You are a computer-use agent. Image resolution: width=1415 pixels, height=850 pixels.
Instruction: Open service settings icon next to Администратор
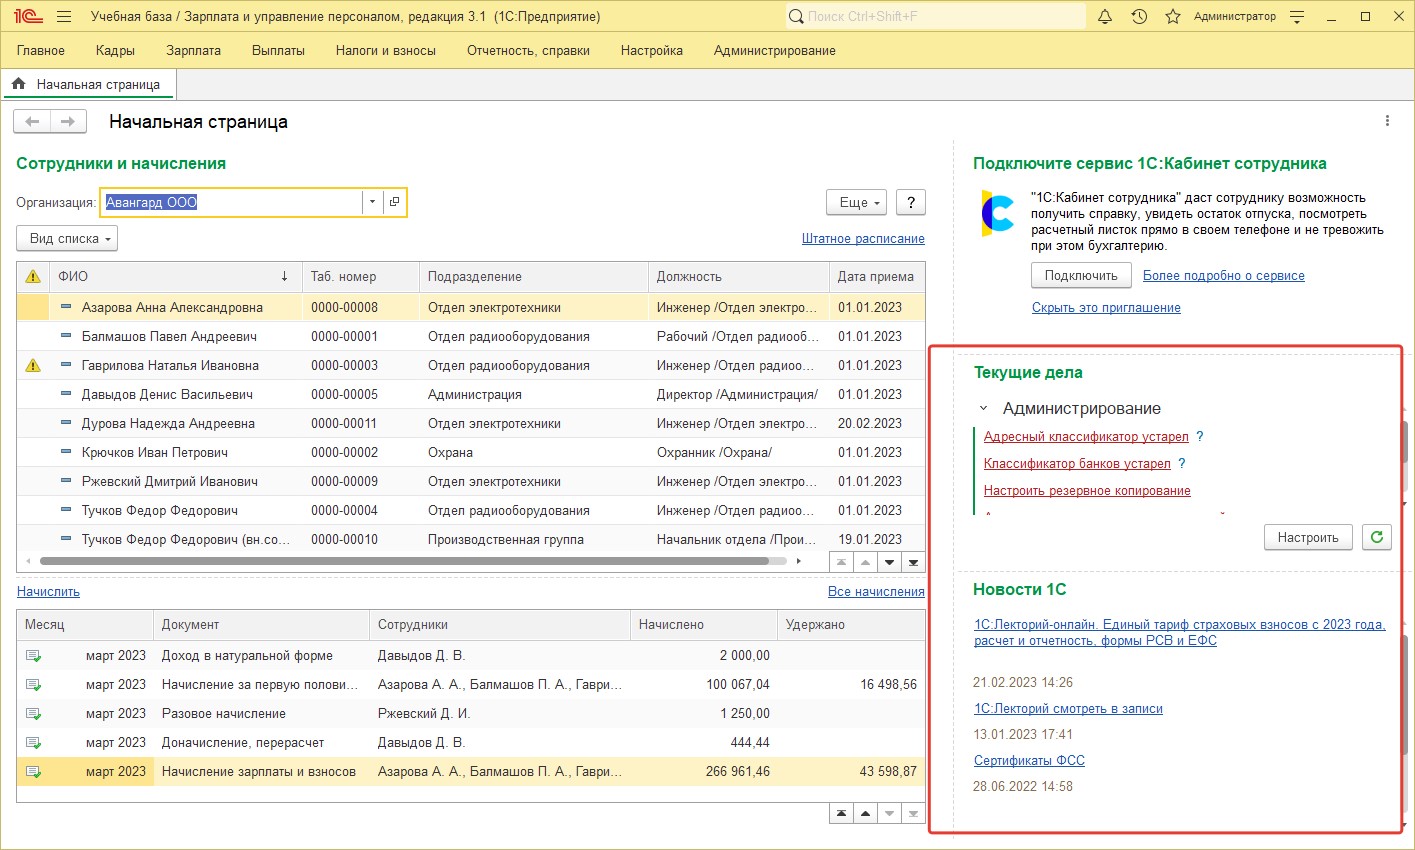click(1297, 17)
